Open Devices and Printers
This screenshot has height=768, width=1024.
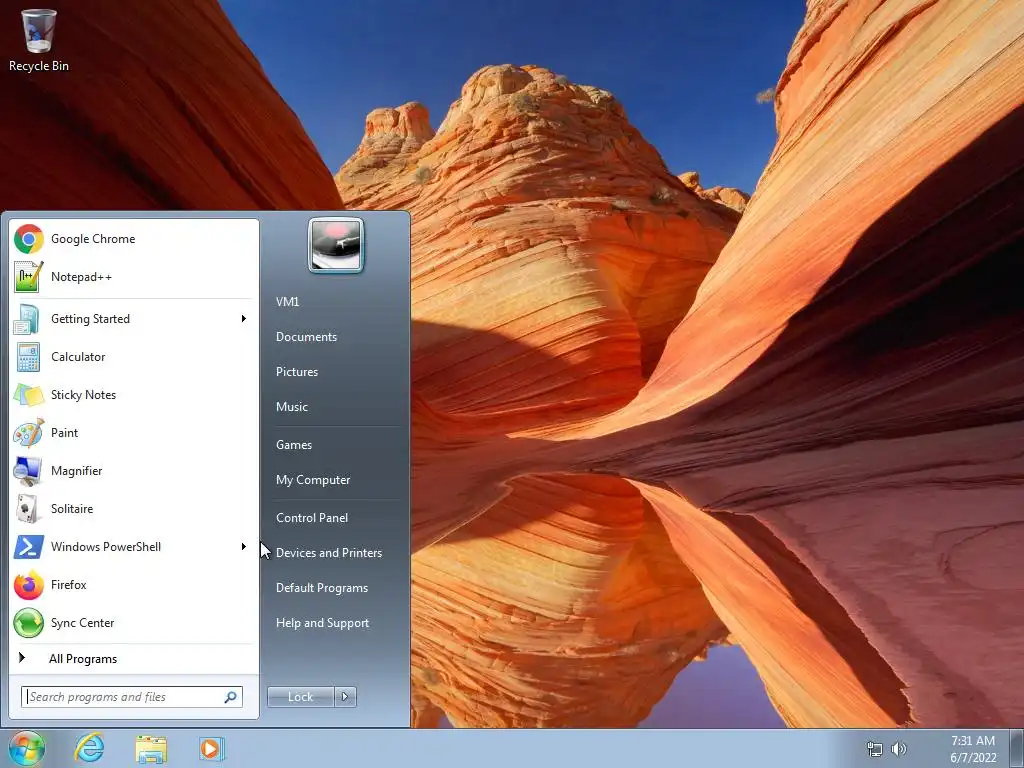click(328, 553)
